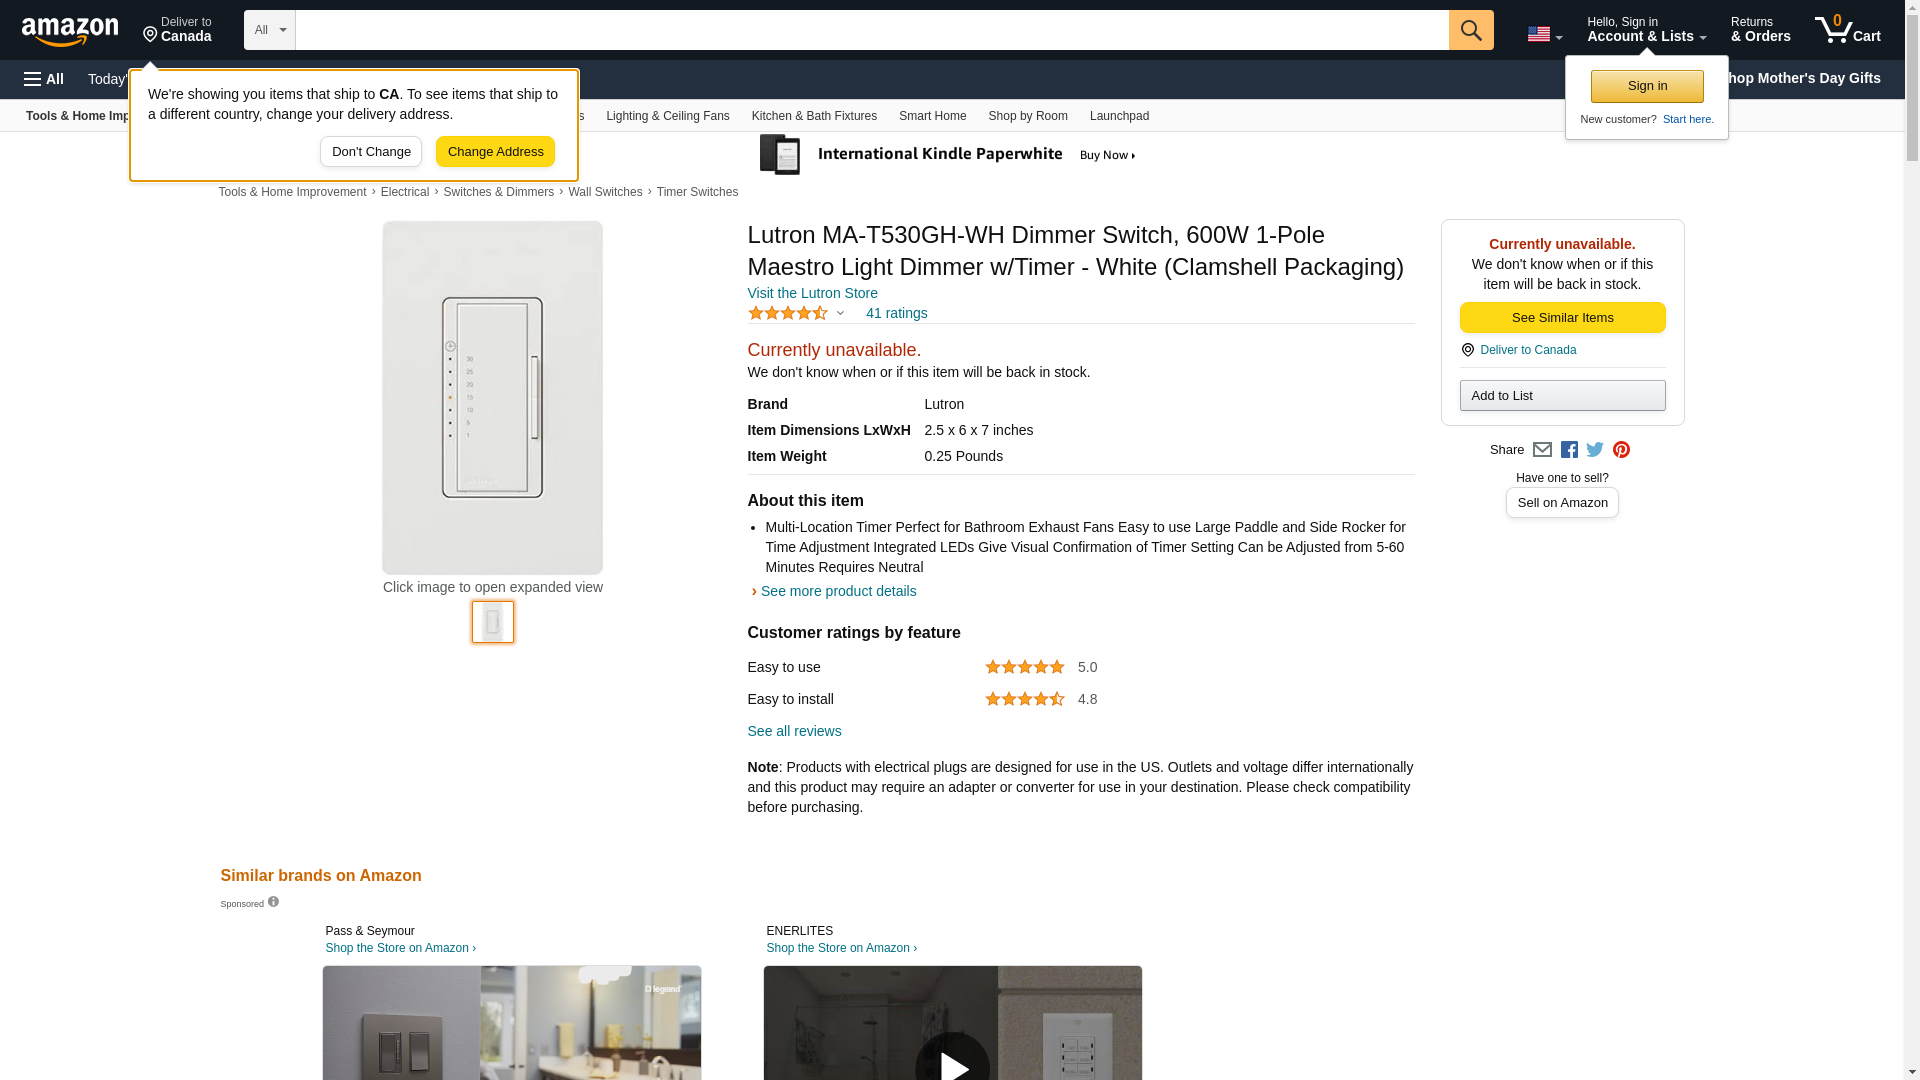Image resolution: width=1920 pixels, height=1080 pixels.
Task: Share the product via email icon
Action: (1542, 450)
